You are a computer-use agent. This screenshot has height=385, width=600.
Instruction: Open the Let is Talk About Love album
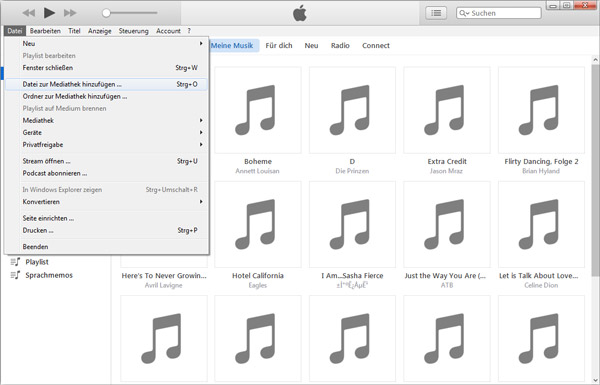pos(541,224)
